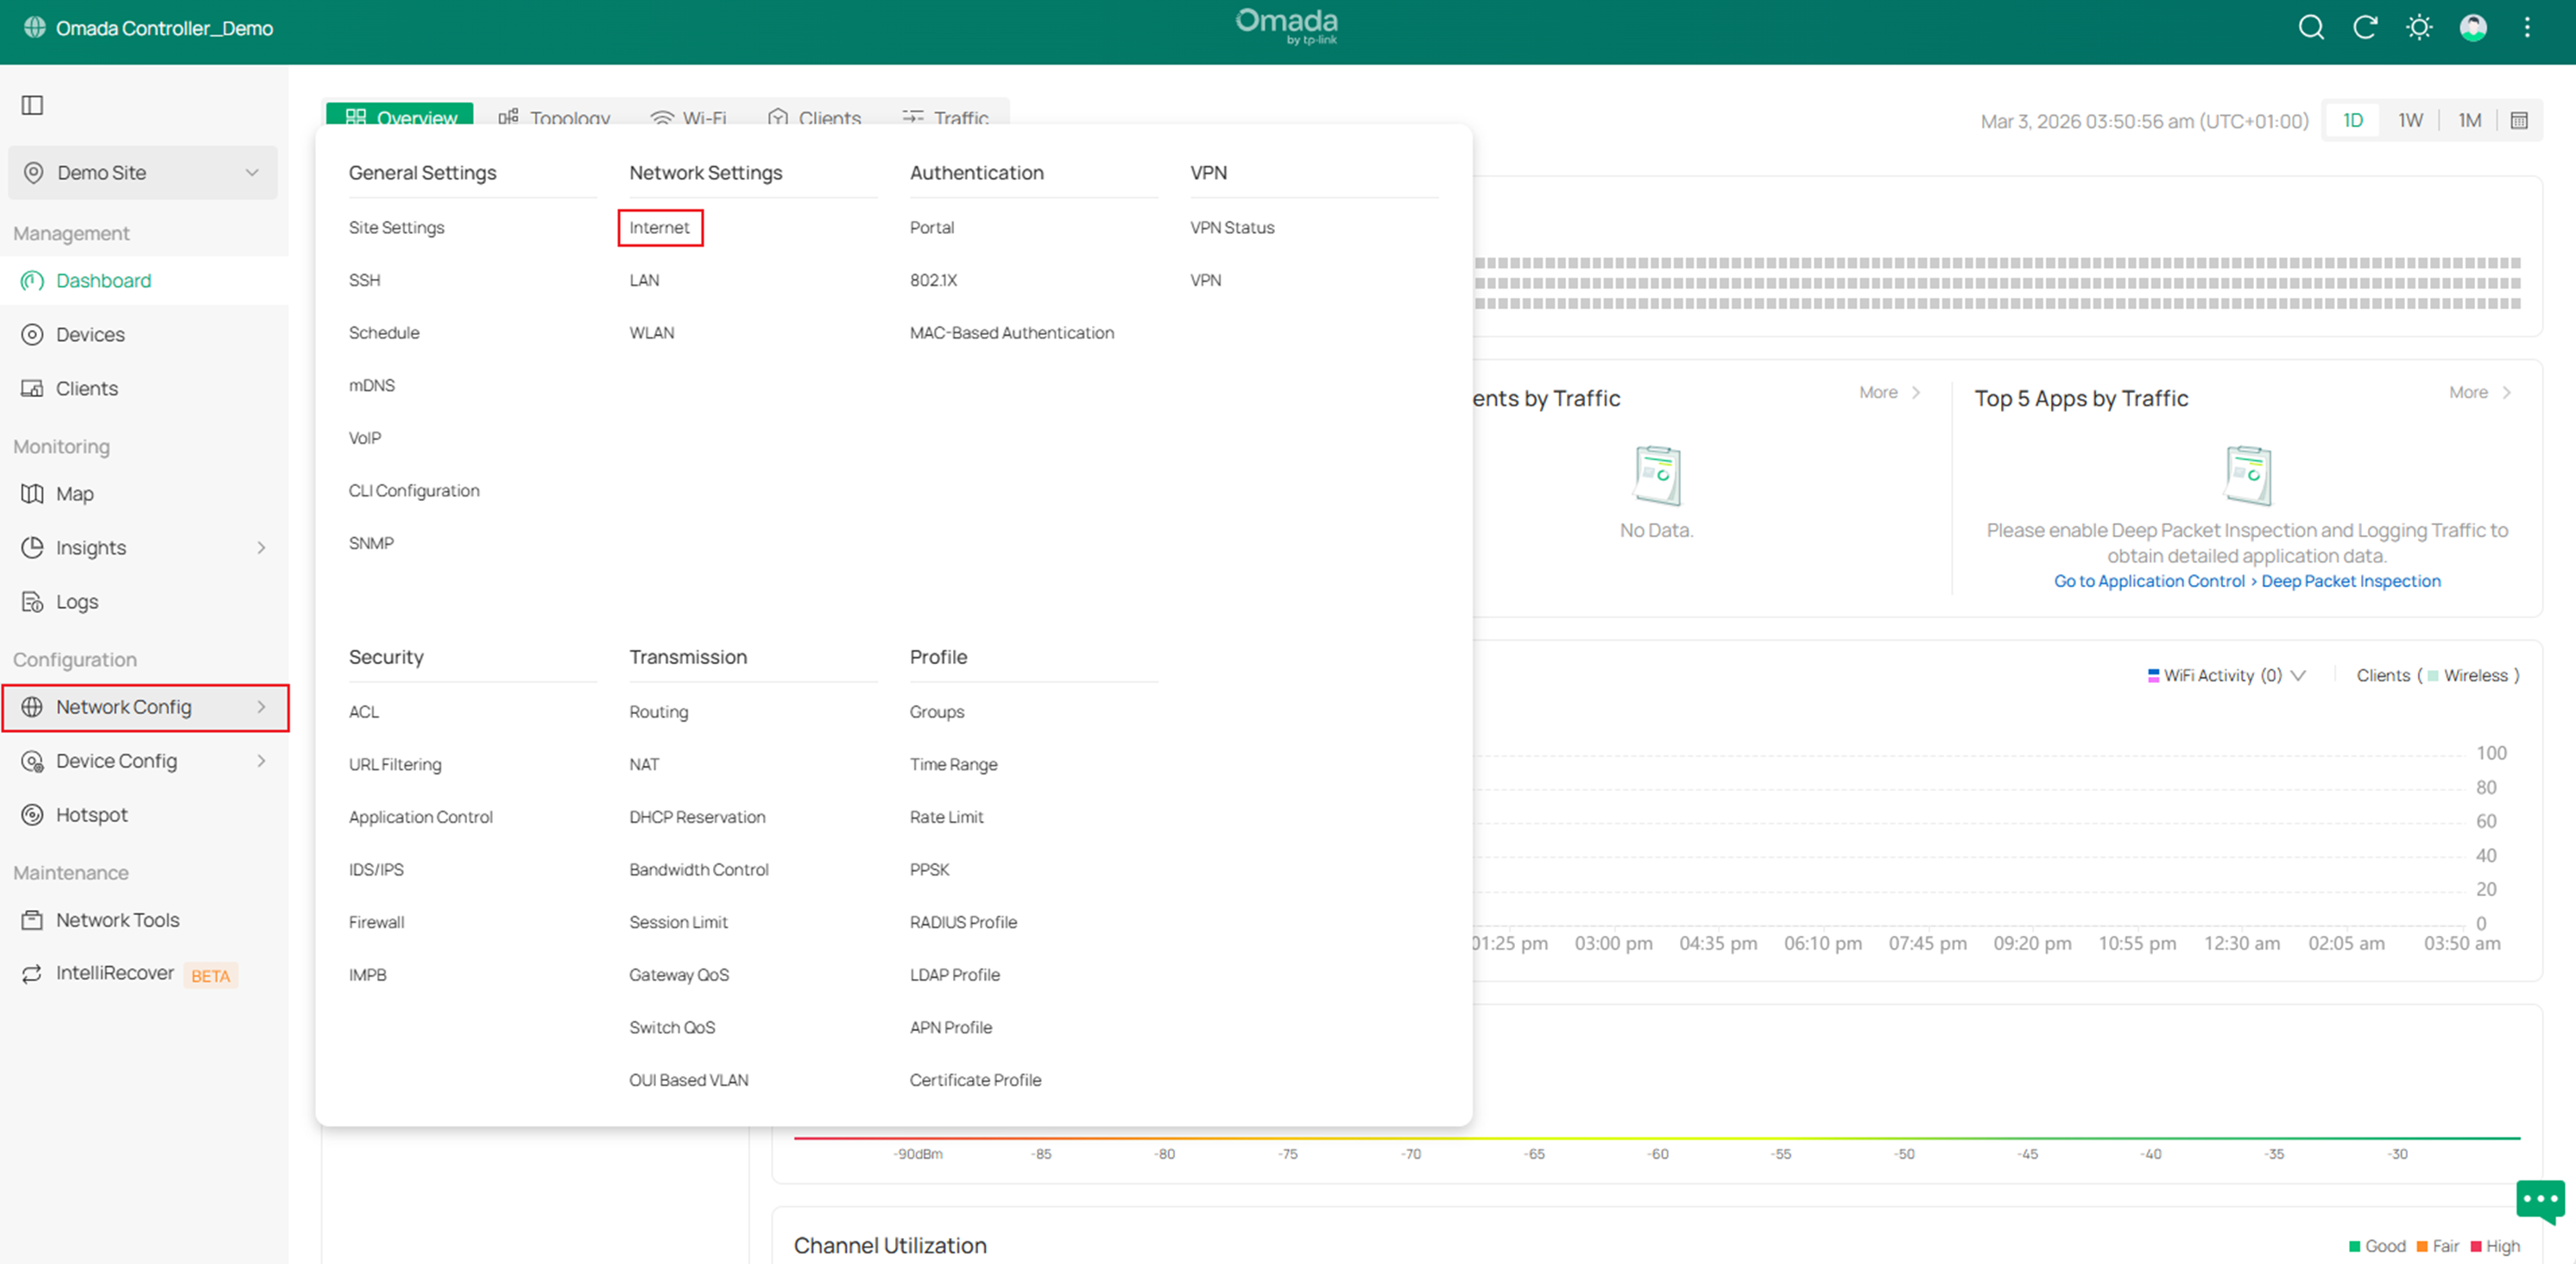Open the user account avatar menu
The image size is (2576, 1264).
click(x=2473, y=27)
